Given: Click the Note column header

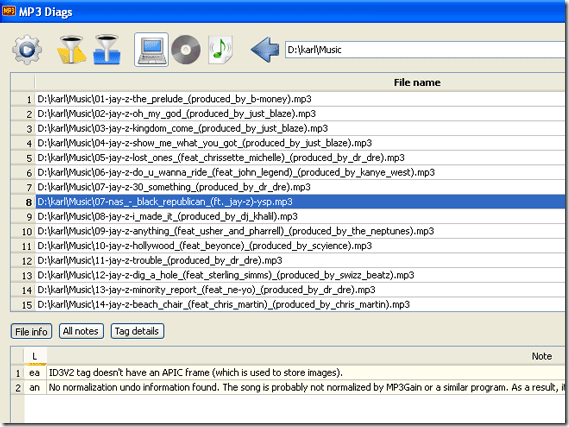Looking at the screenshot, I should pos(306,356).
